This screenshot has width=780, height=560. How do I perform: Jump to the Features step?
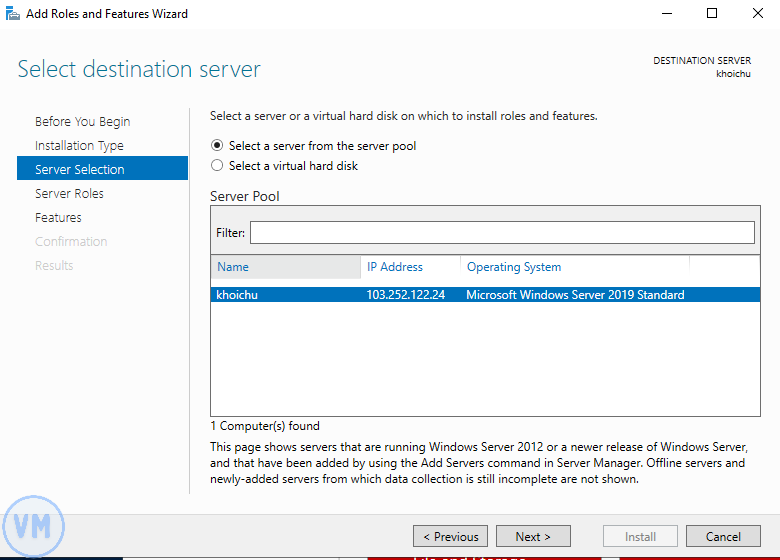(x=58, y=218)
